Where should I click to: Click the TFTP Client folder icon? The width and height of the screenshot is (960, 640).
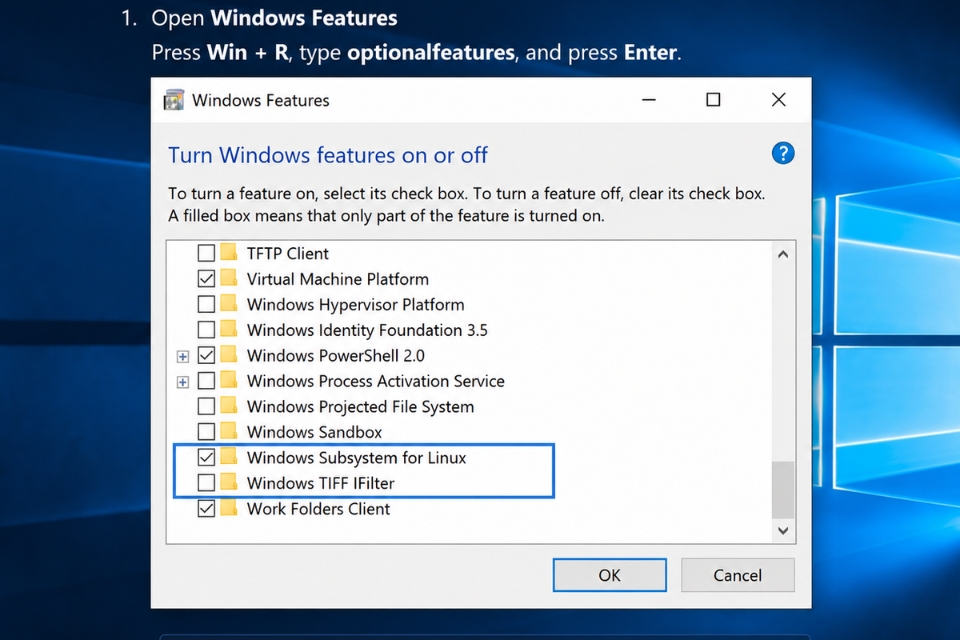point(229,252)
